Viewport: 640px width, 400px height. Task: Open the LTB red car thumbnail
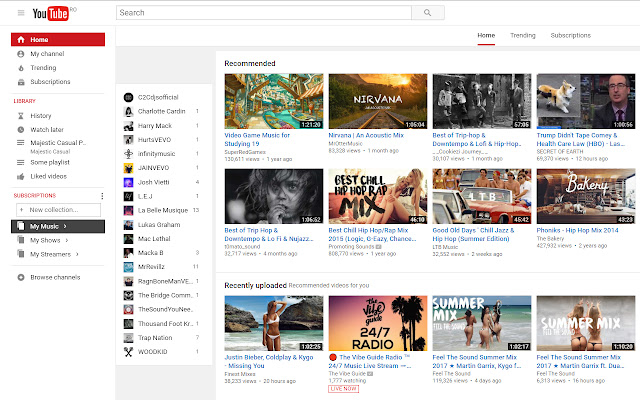[482, 196]
